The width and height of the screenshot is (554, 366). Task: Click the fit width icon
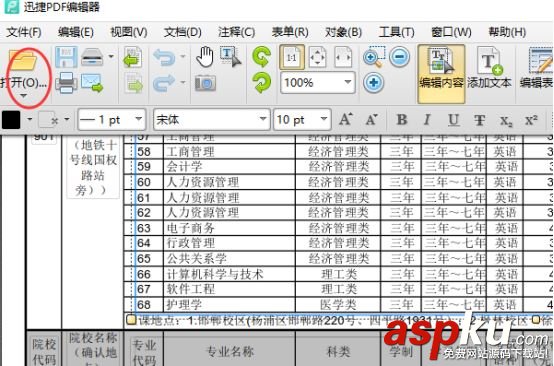pos(343,57)
